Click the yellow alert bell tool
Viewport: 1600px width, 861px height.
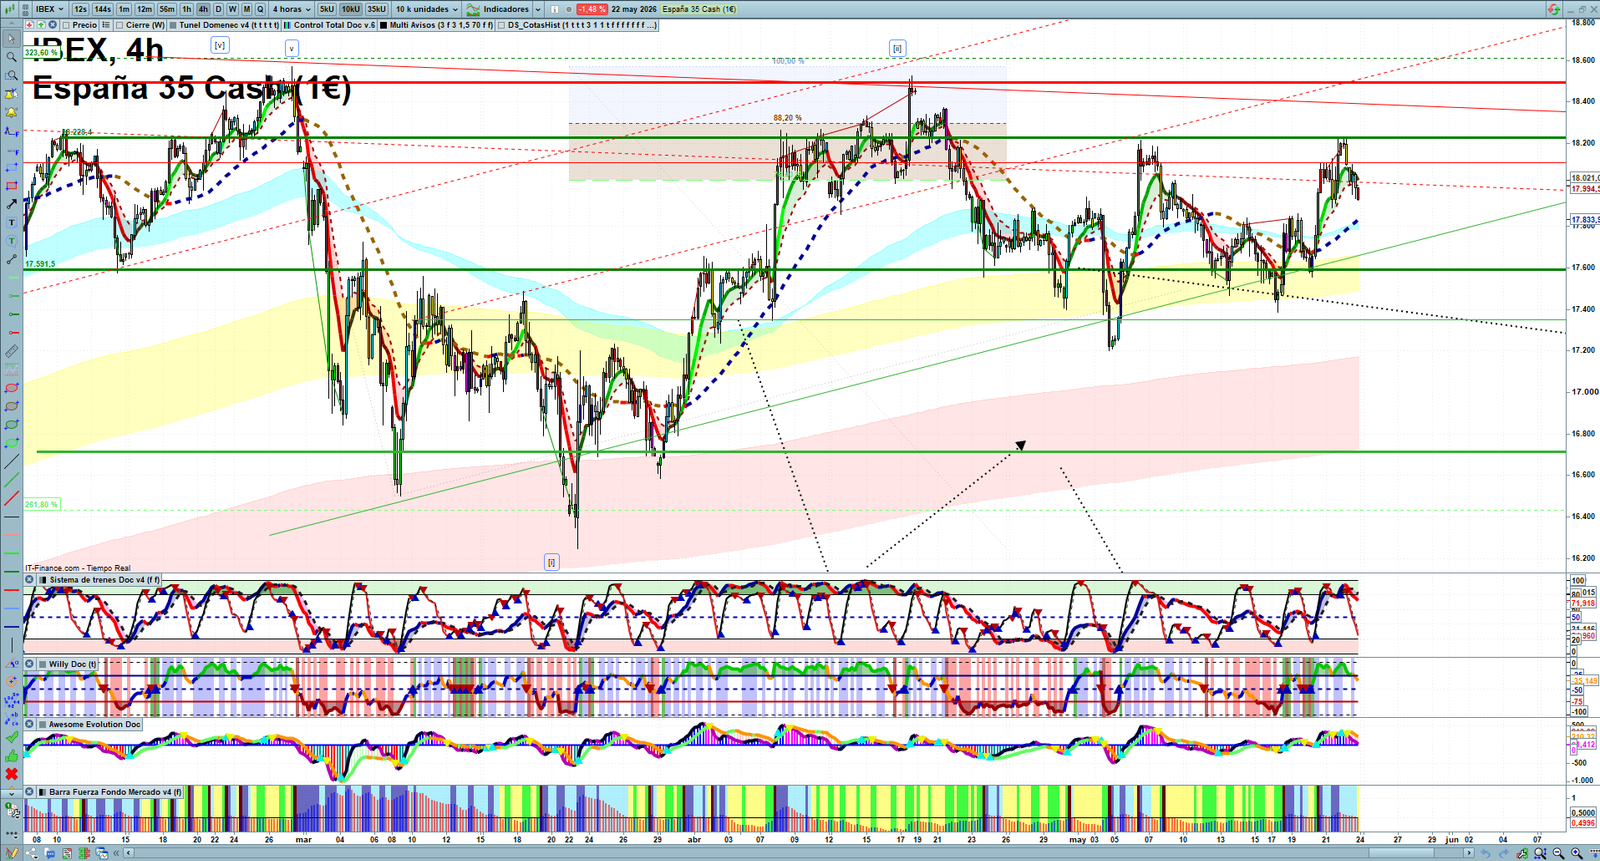coord(11,112)
